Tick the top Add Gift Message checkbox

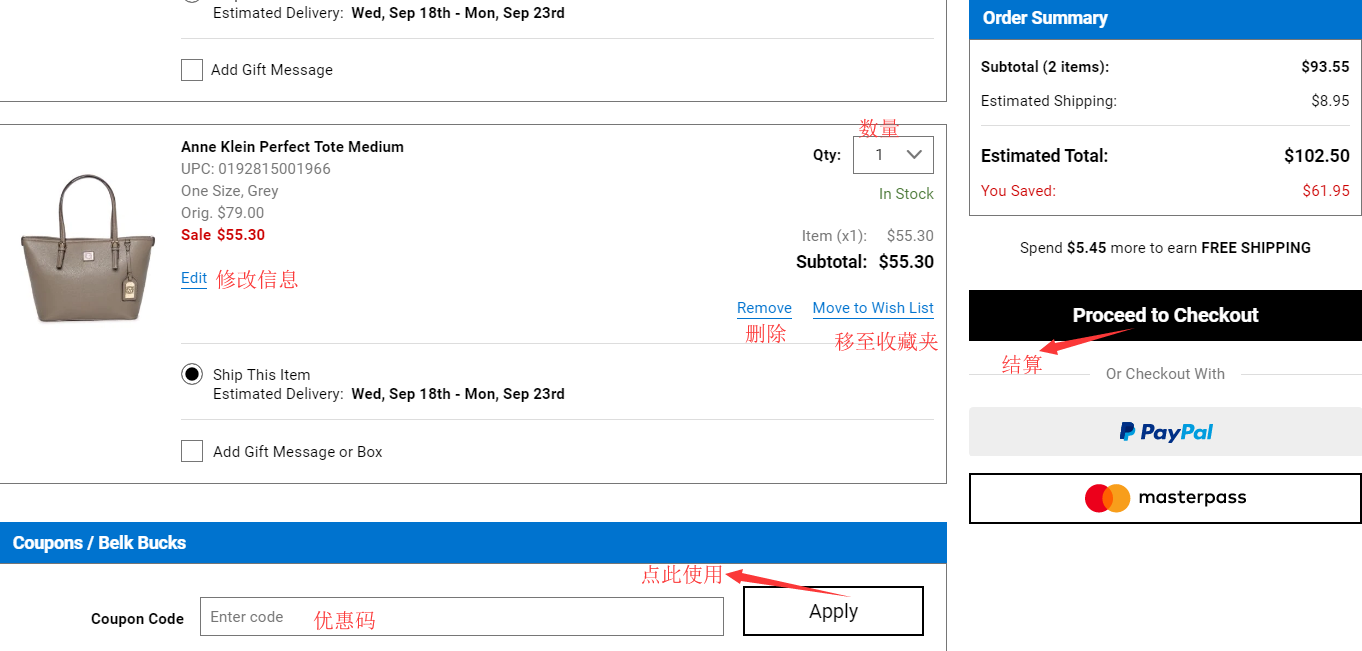click(192, 70)
